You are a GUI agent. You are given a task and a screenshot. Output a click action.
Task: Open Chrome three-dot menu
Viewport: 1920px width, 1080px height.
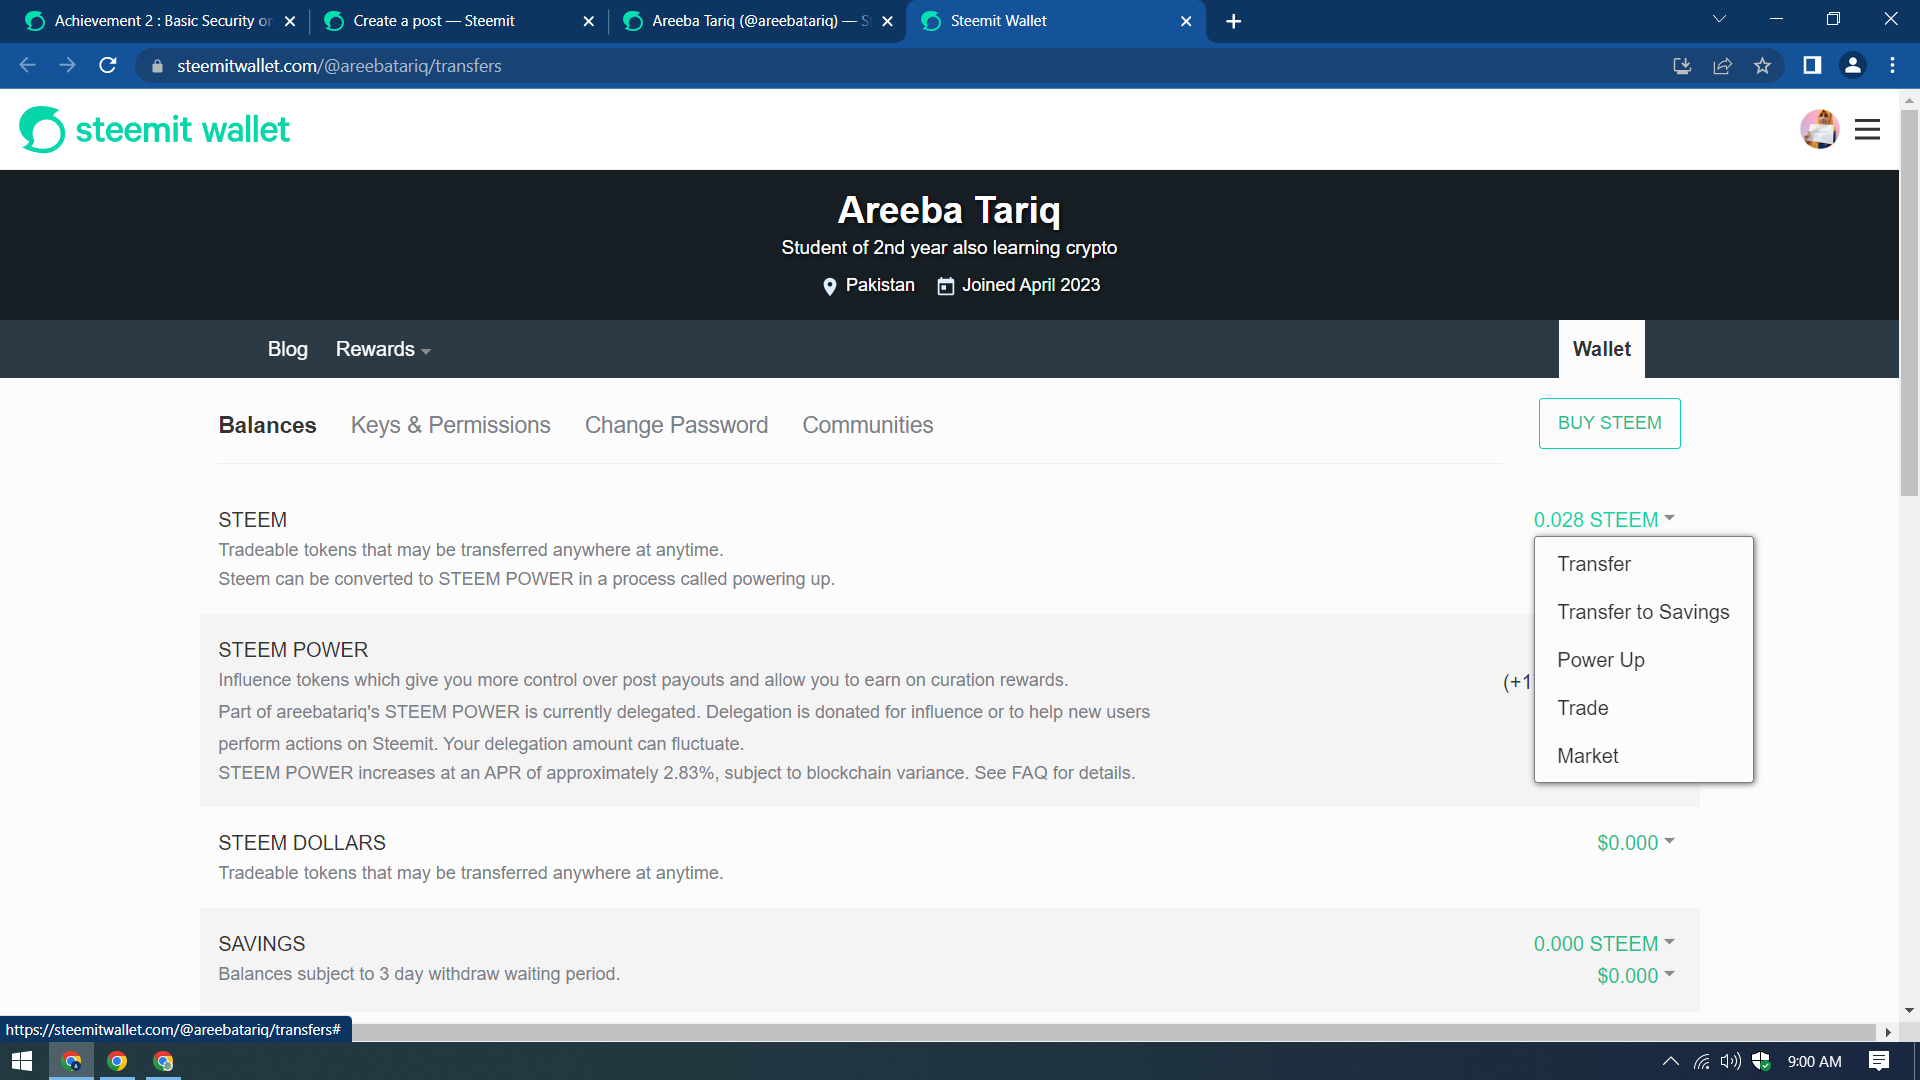coord(1892,66)
